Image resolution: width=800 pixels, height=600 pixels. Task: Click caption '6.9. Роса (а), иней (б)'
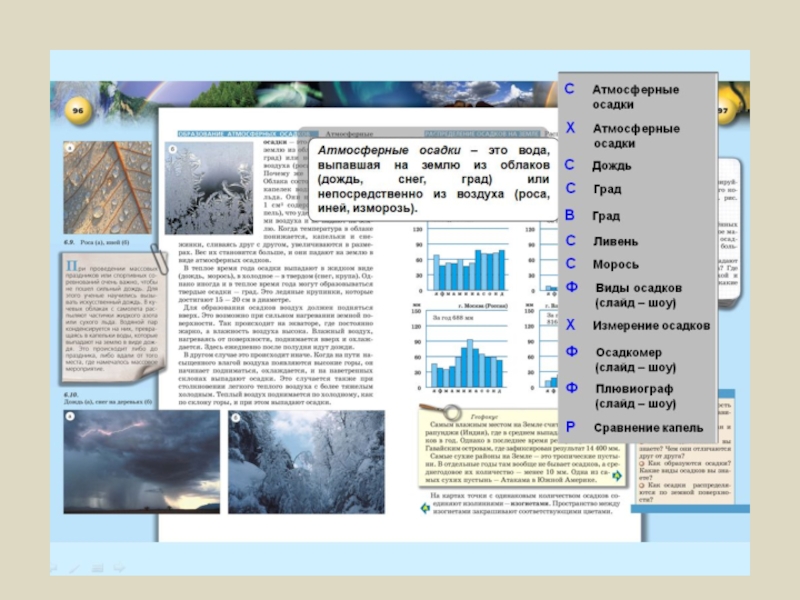96,242
